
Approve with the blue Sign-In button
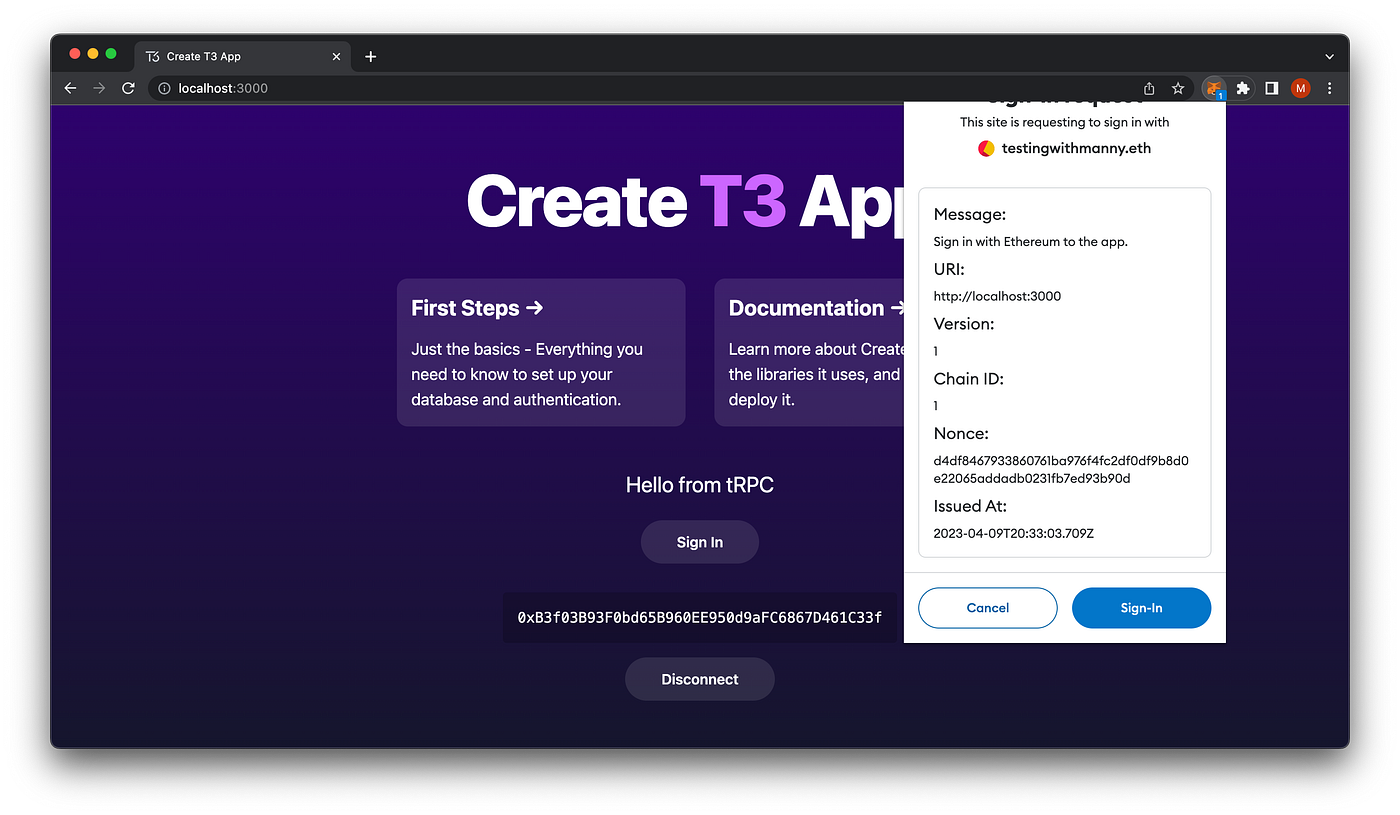1141,607
